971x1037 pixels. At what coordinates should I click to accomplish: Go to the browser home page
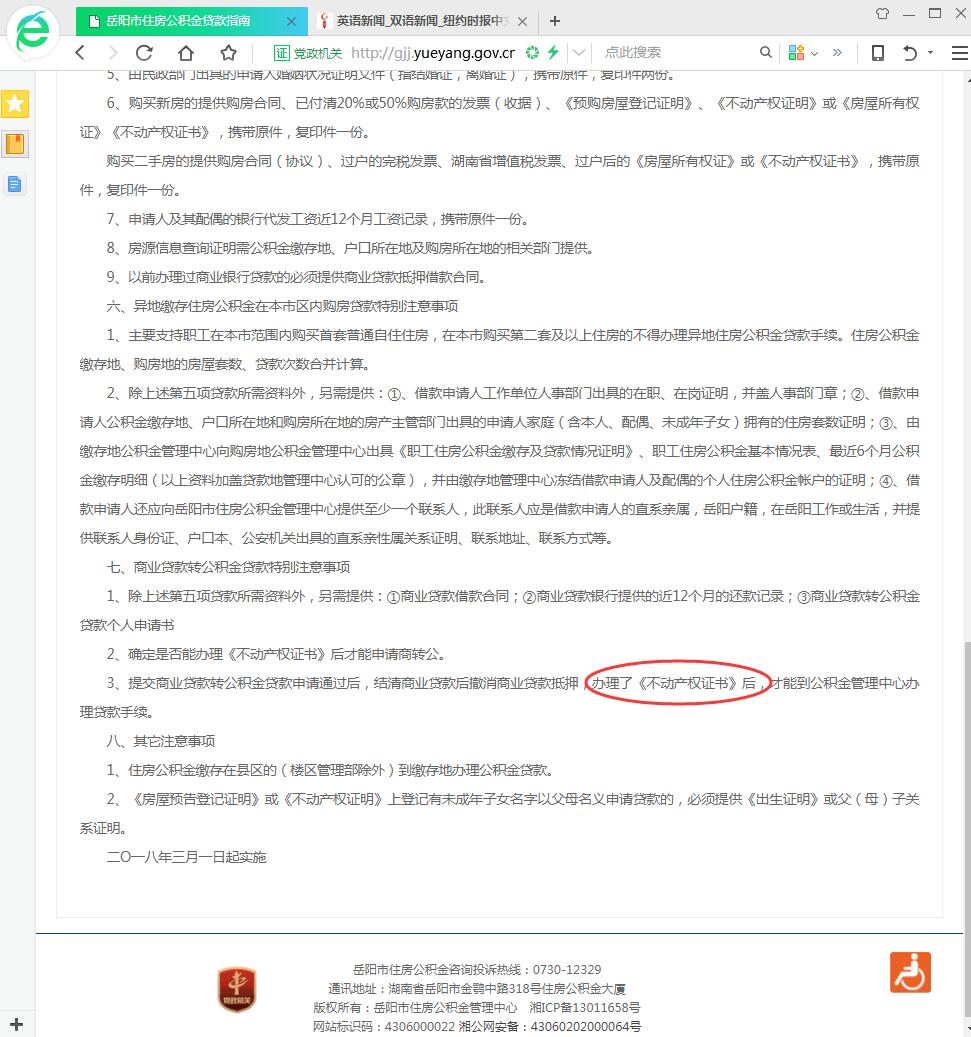[187, 53]
